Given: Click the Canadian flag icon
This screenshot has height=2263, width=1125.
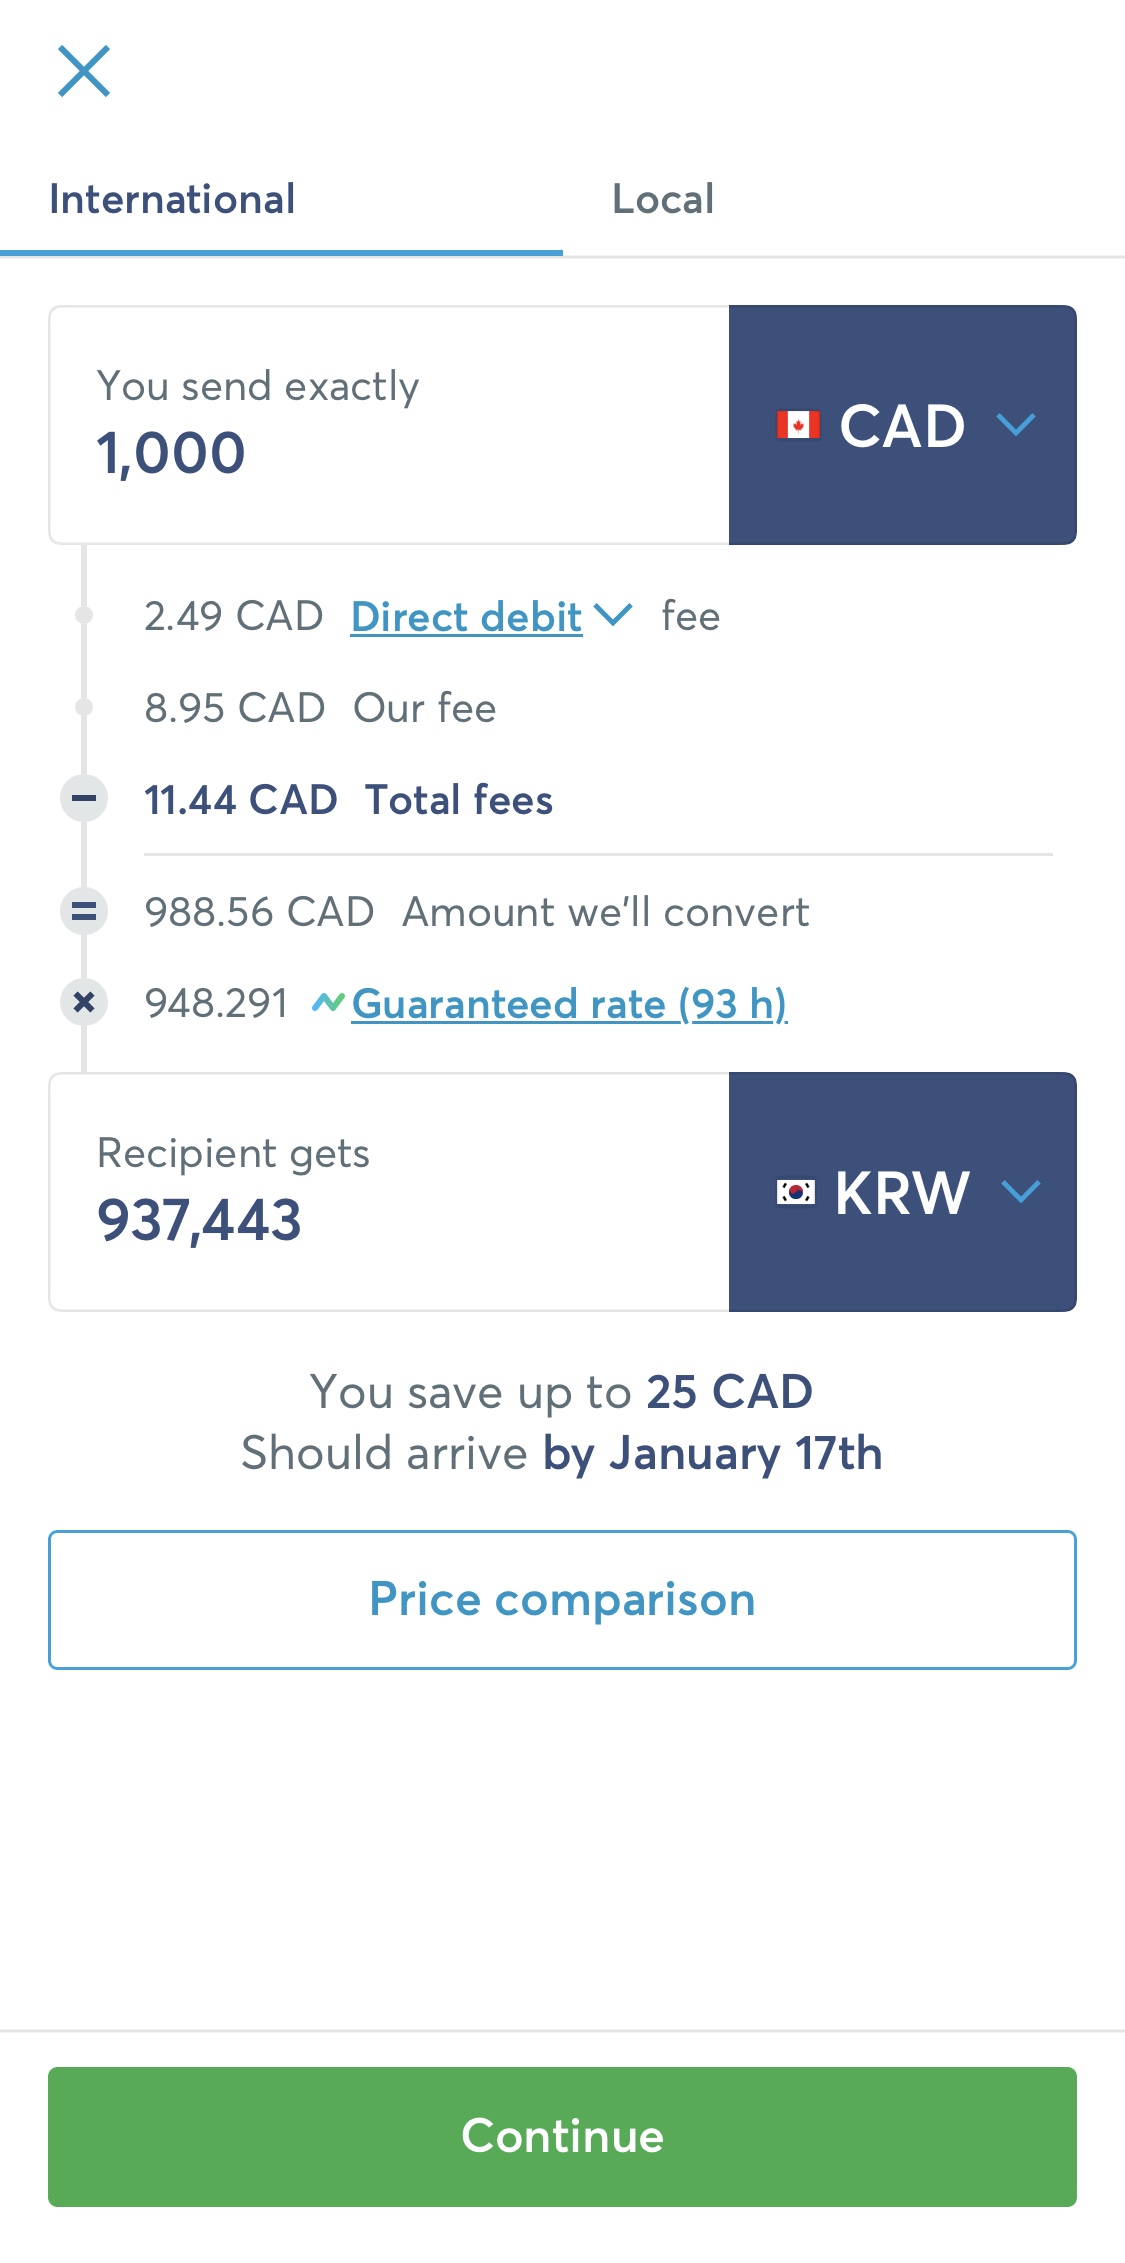Looking at the screenshot, I should pos(798,425).
